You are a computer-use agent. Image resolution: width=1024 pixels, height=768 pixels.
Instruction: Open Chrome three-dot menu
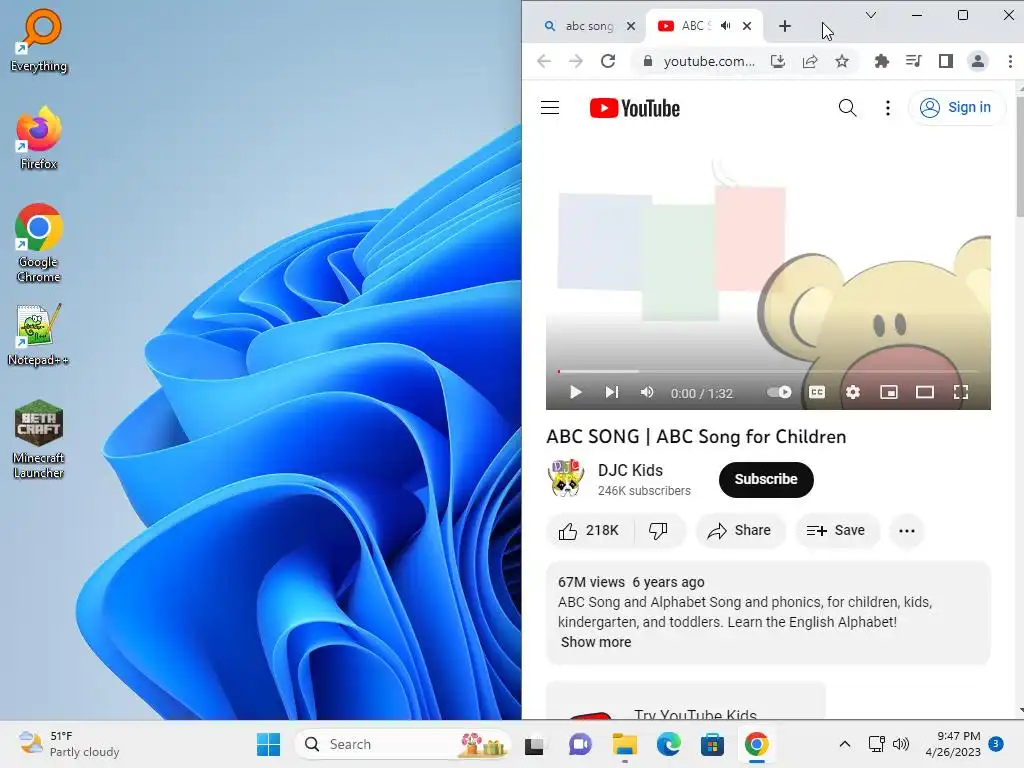(1010, 61)
